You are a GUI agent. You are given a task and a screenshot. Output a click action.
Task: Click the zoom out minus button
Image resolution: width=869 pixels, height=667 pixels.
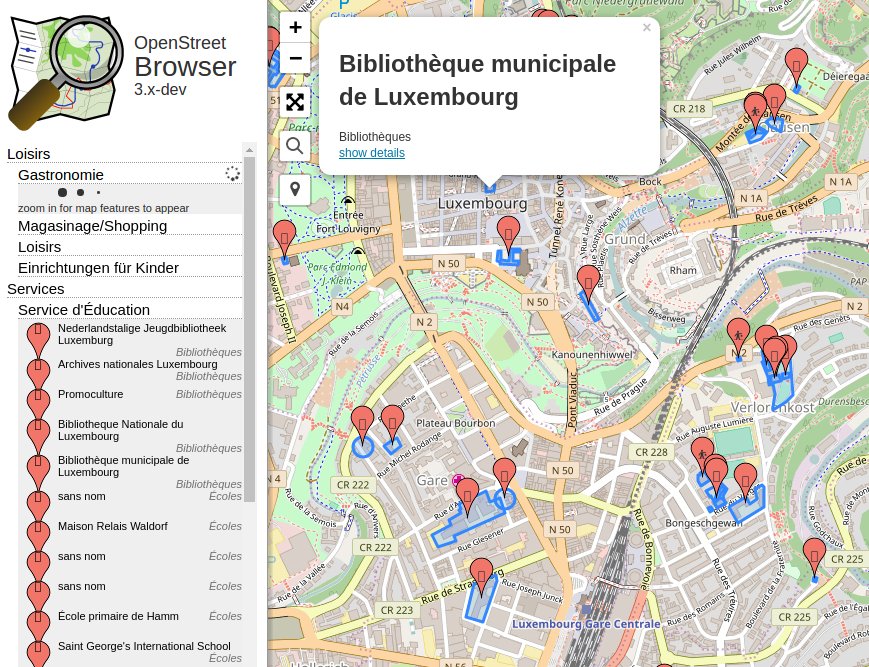295,58
